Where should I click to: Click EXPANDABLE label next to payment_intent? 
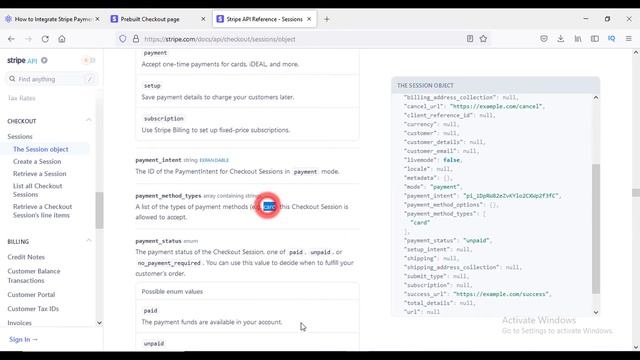[214, 160]
